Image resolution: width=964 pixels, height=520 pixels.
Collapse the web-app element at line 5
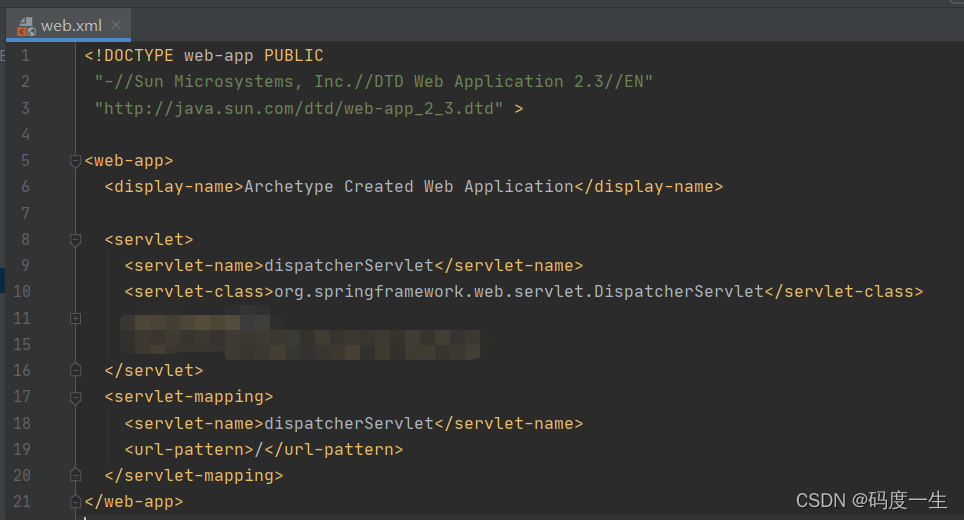coord(76,161)
